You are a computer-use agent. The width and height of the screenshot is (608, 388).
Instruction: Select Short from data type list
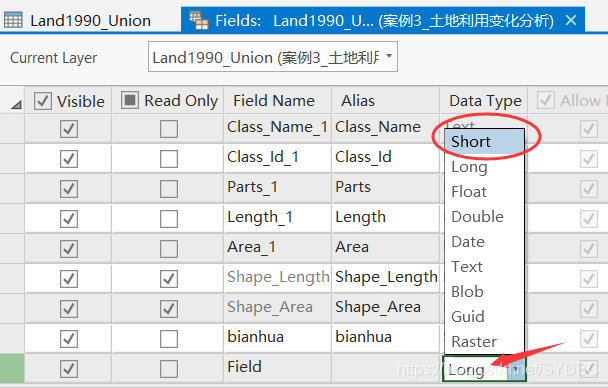[484, 142]
